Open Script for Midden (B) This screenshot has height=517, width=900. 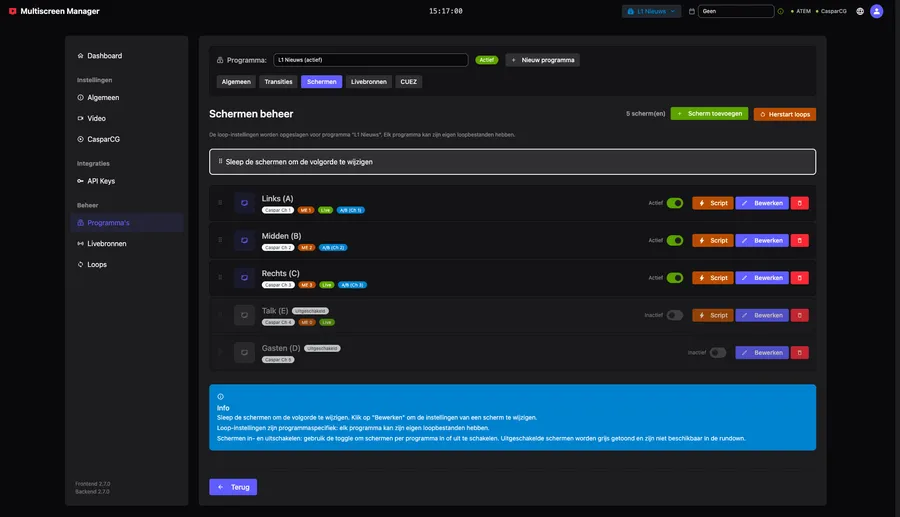tap(713, 240)
